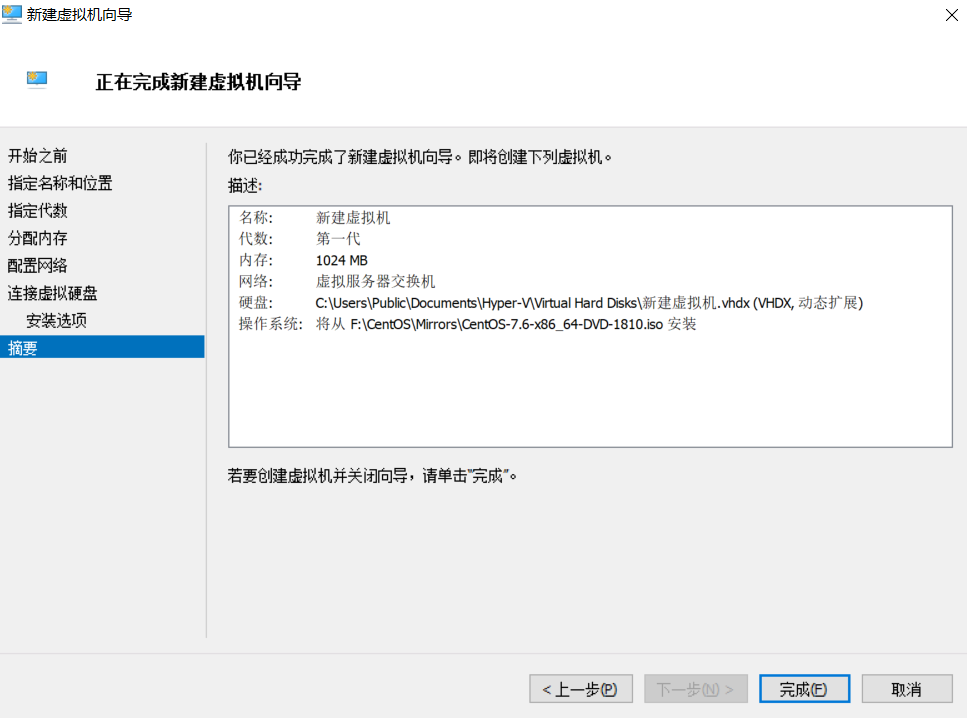Click the 取消 button
The image size is (967, 718).
[x=907, y=688]
